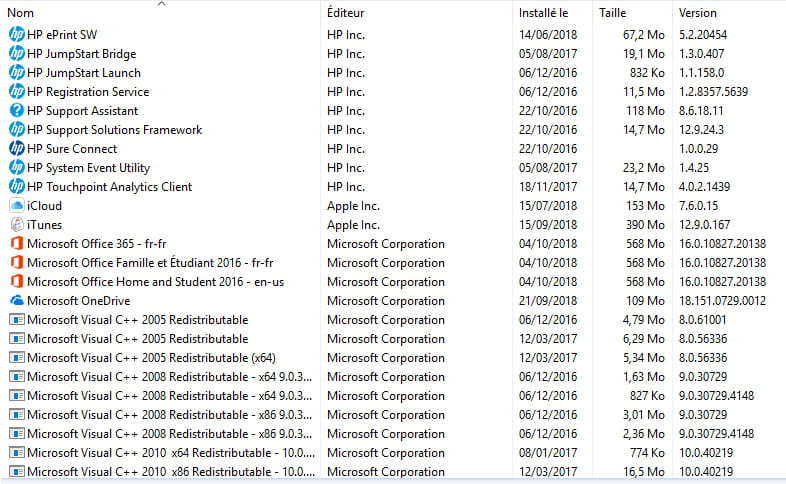The image size is (786, 484).
Task: Click the HP ePrint SW icon
Action: 17,35
